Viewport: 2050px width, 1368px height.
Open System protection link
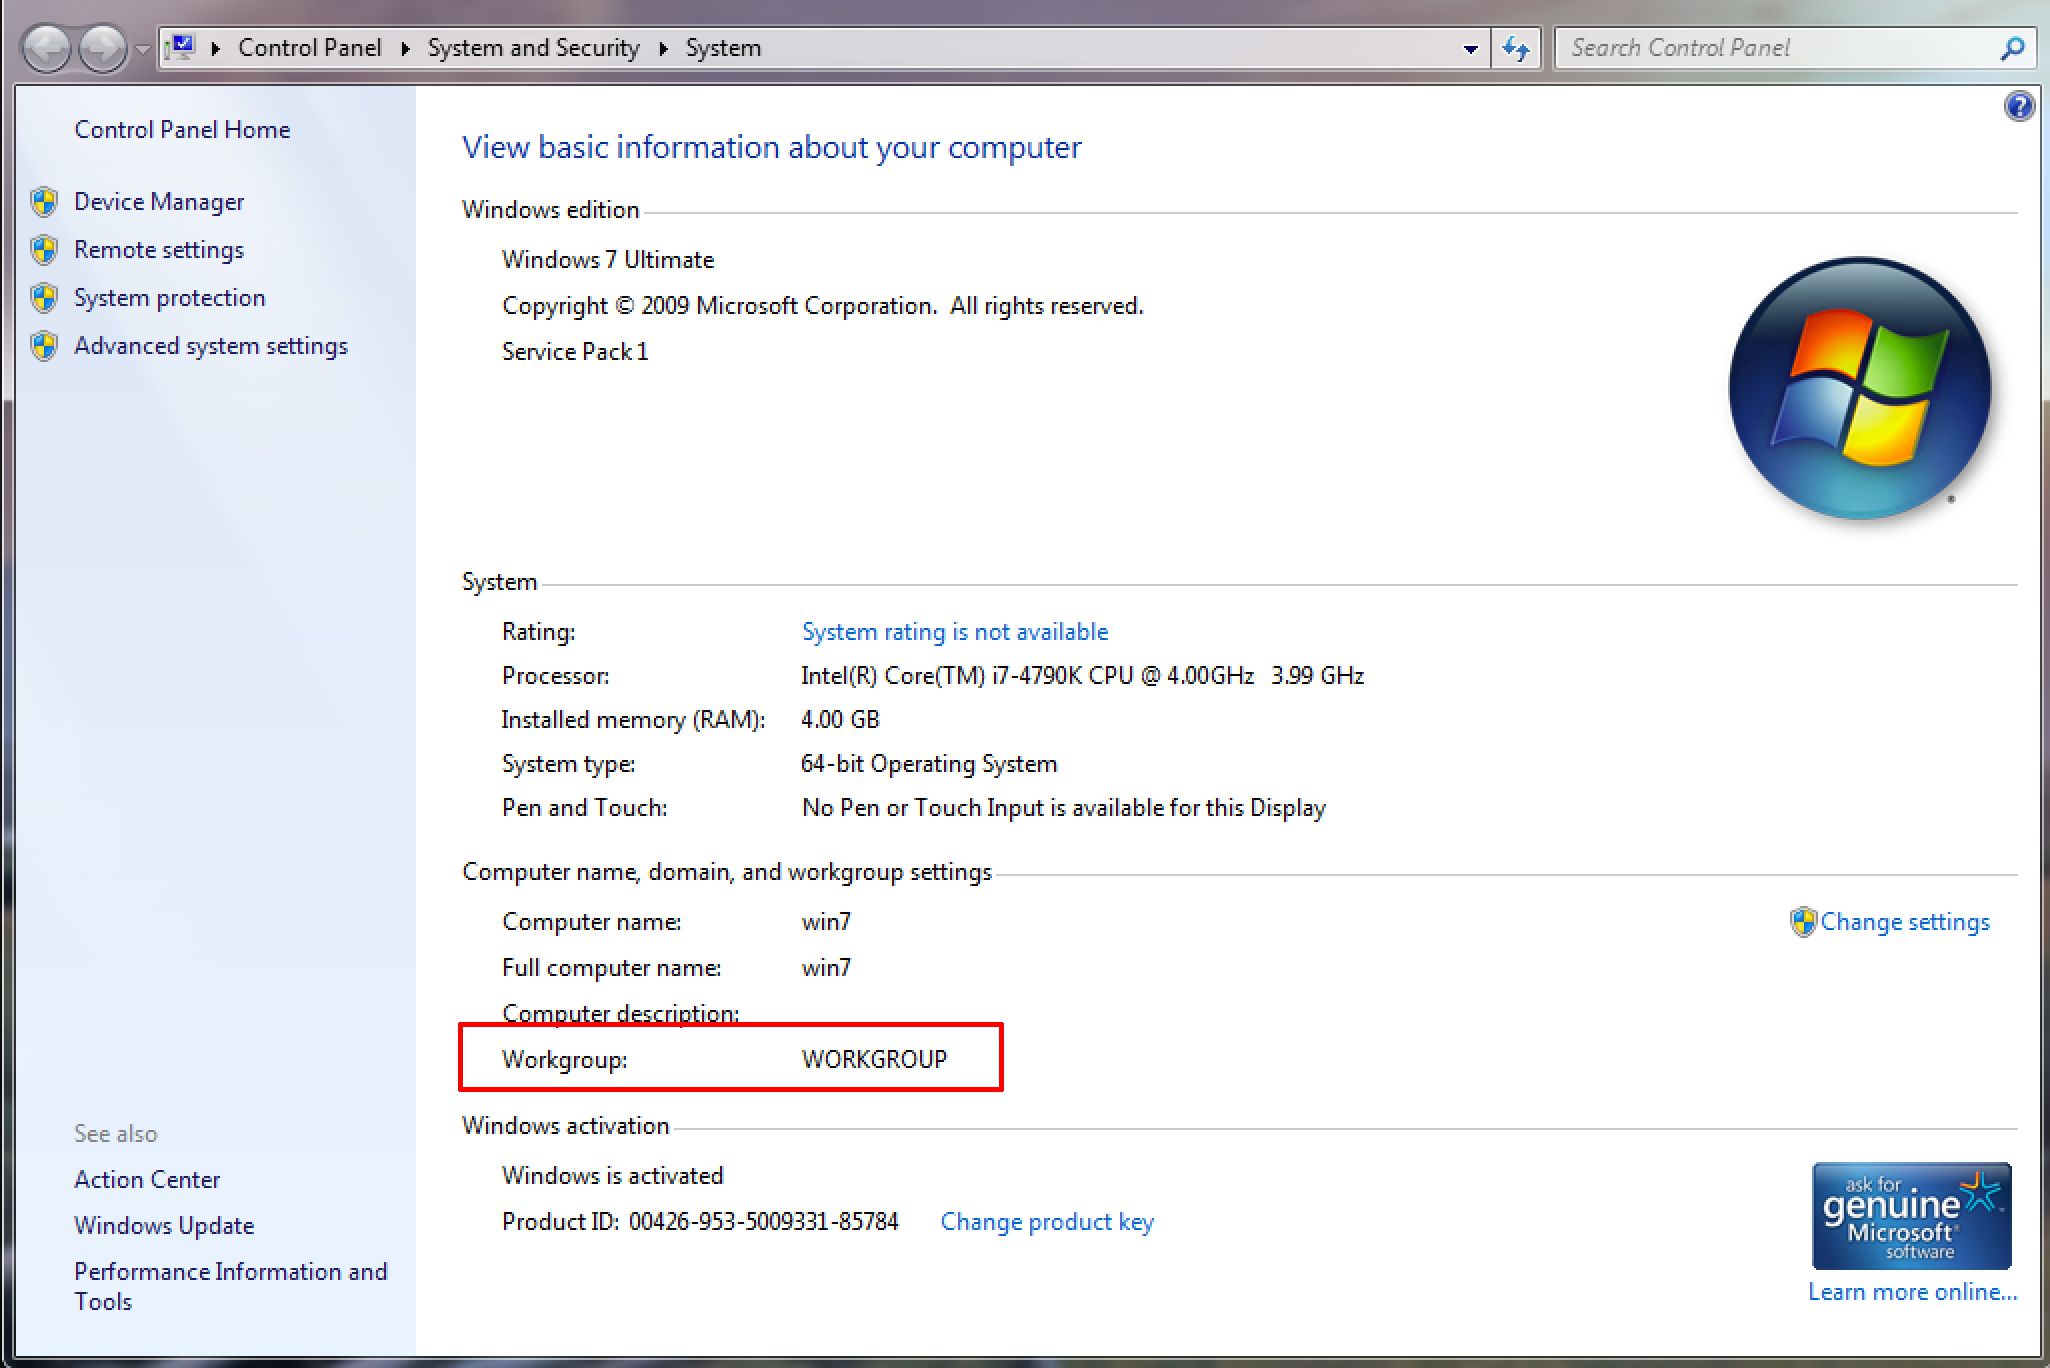tap(170, 298)
